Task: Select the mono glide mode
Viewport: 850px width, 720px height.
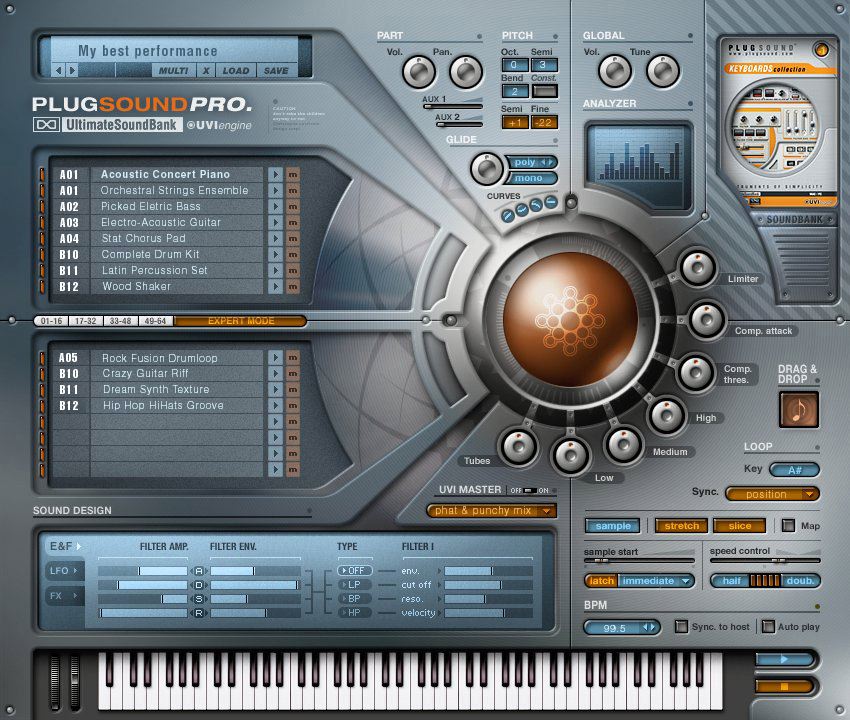Action: [x=530, y=178]
